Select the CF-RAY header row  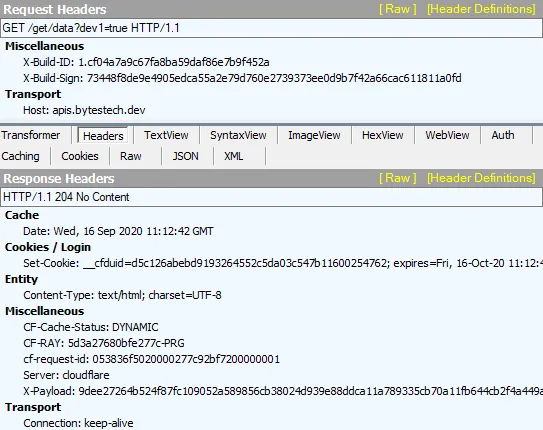pyautogui.click(x=104, y=343)
